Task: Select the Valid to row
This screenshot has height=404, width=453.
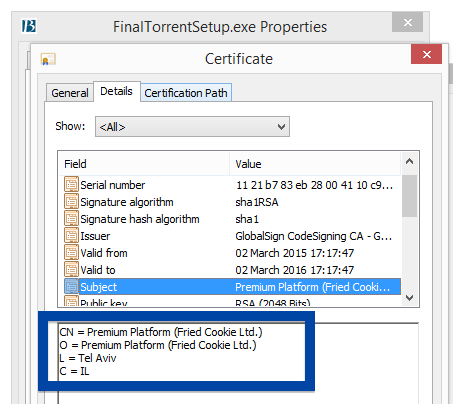Action: (230, 270)
